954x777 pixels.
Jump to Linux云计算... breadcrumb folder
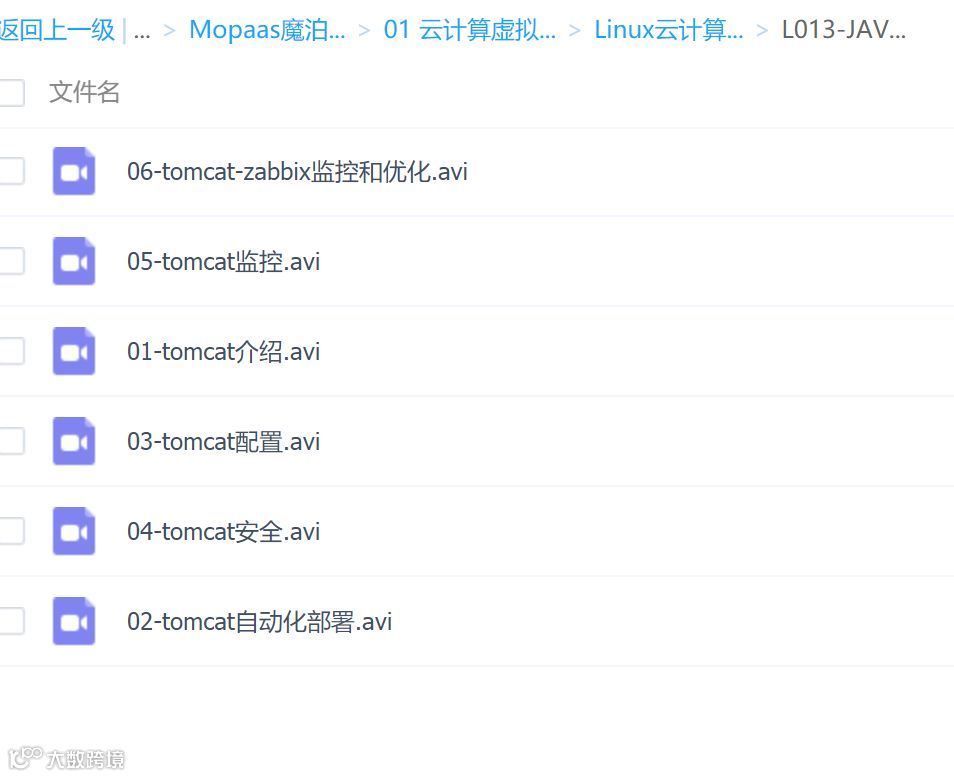tap(669, 30)
